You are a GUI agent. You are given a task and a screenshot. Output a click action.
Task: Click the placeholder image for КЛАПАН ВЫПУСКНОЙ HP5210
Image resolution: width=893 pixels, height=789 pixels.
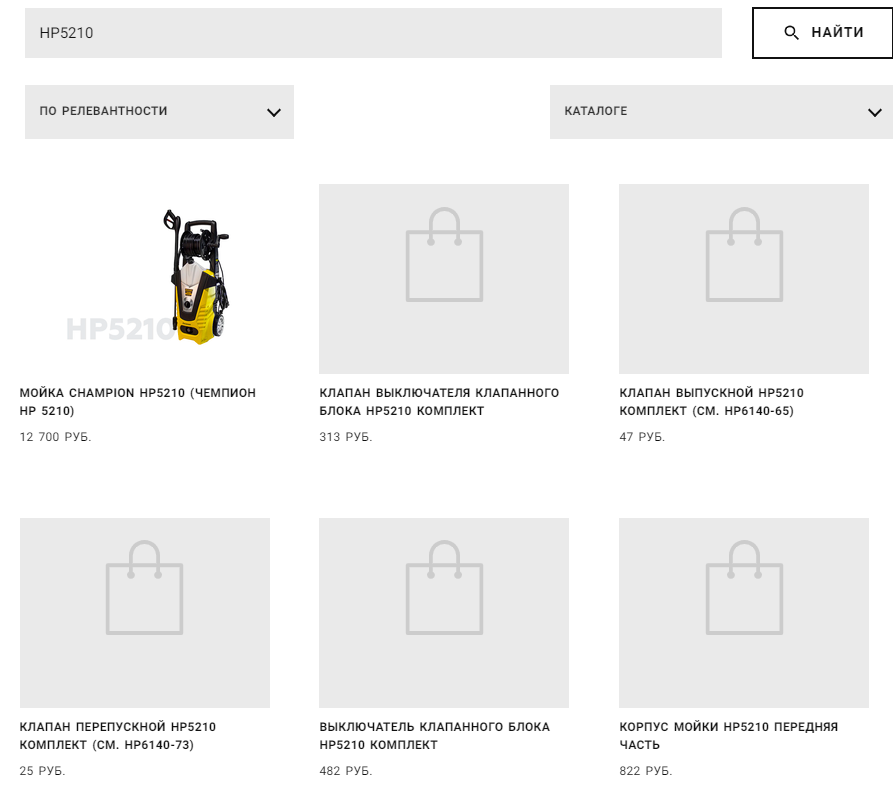click(x=744, y=279)
